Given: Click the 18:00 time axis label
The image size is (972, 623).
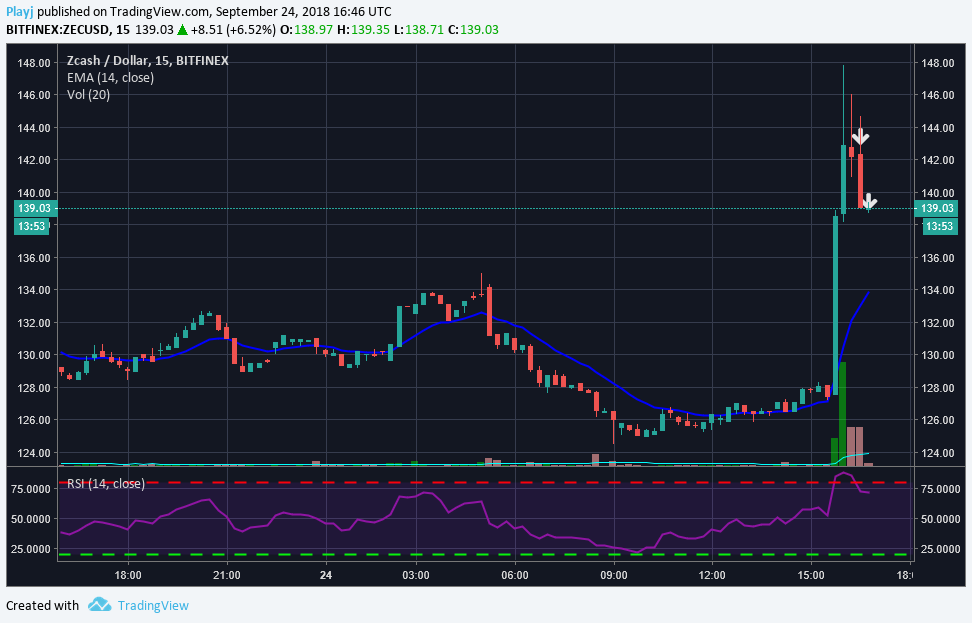Looking at the screenshot, I should point(128,575).
